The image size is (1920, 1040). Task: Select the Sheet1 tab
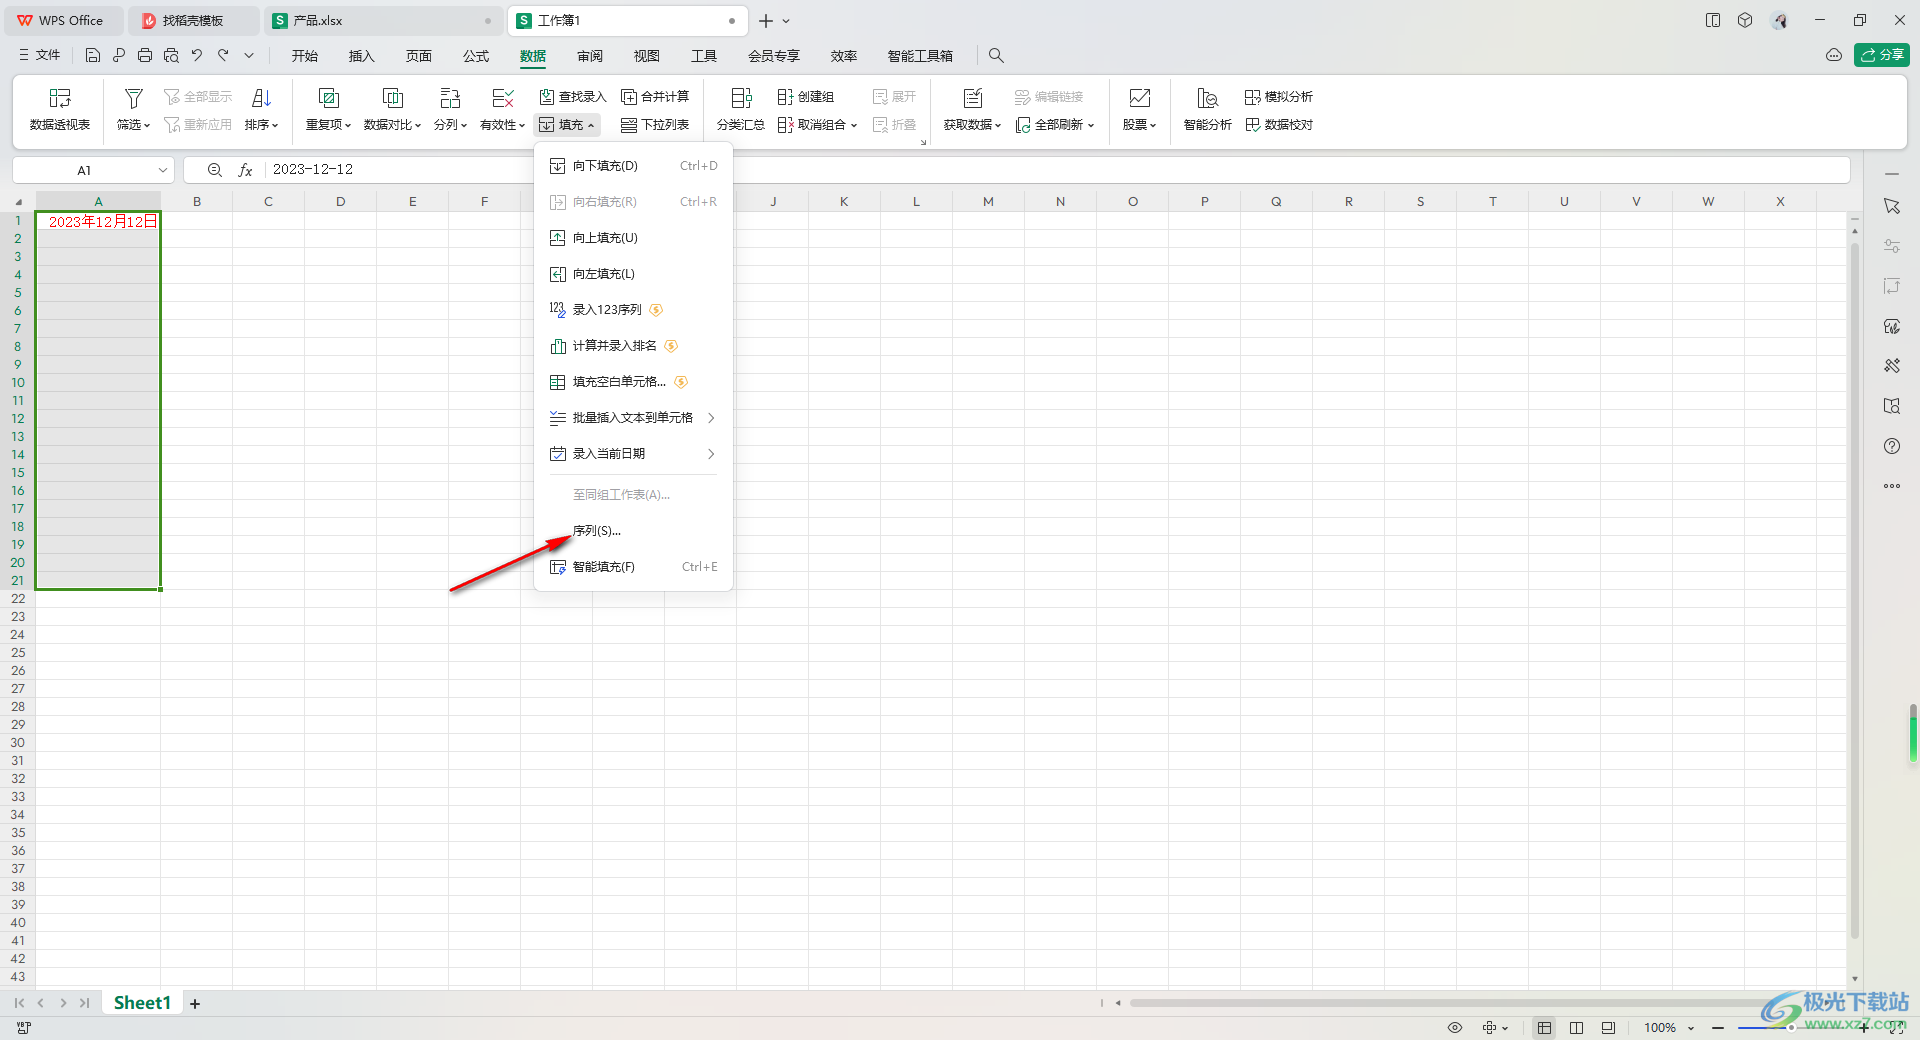pos(142,1003)
